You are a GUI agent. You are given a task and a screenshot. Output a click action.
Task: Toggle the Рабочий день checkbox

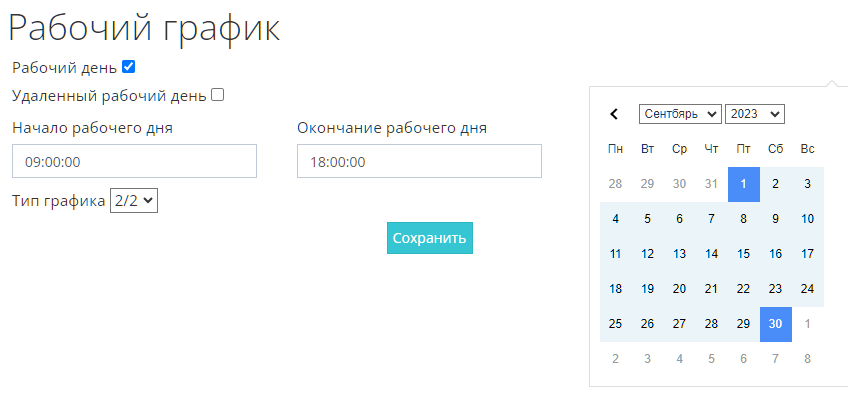tap(128, 67)
